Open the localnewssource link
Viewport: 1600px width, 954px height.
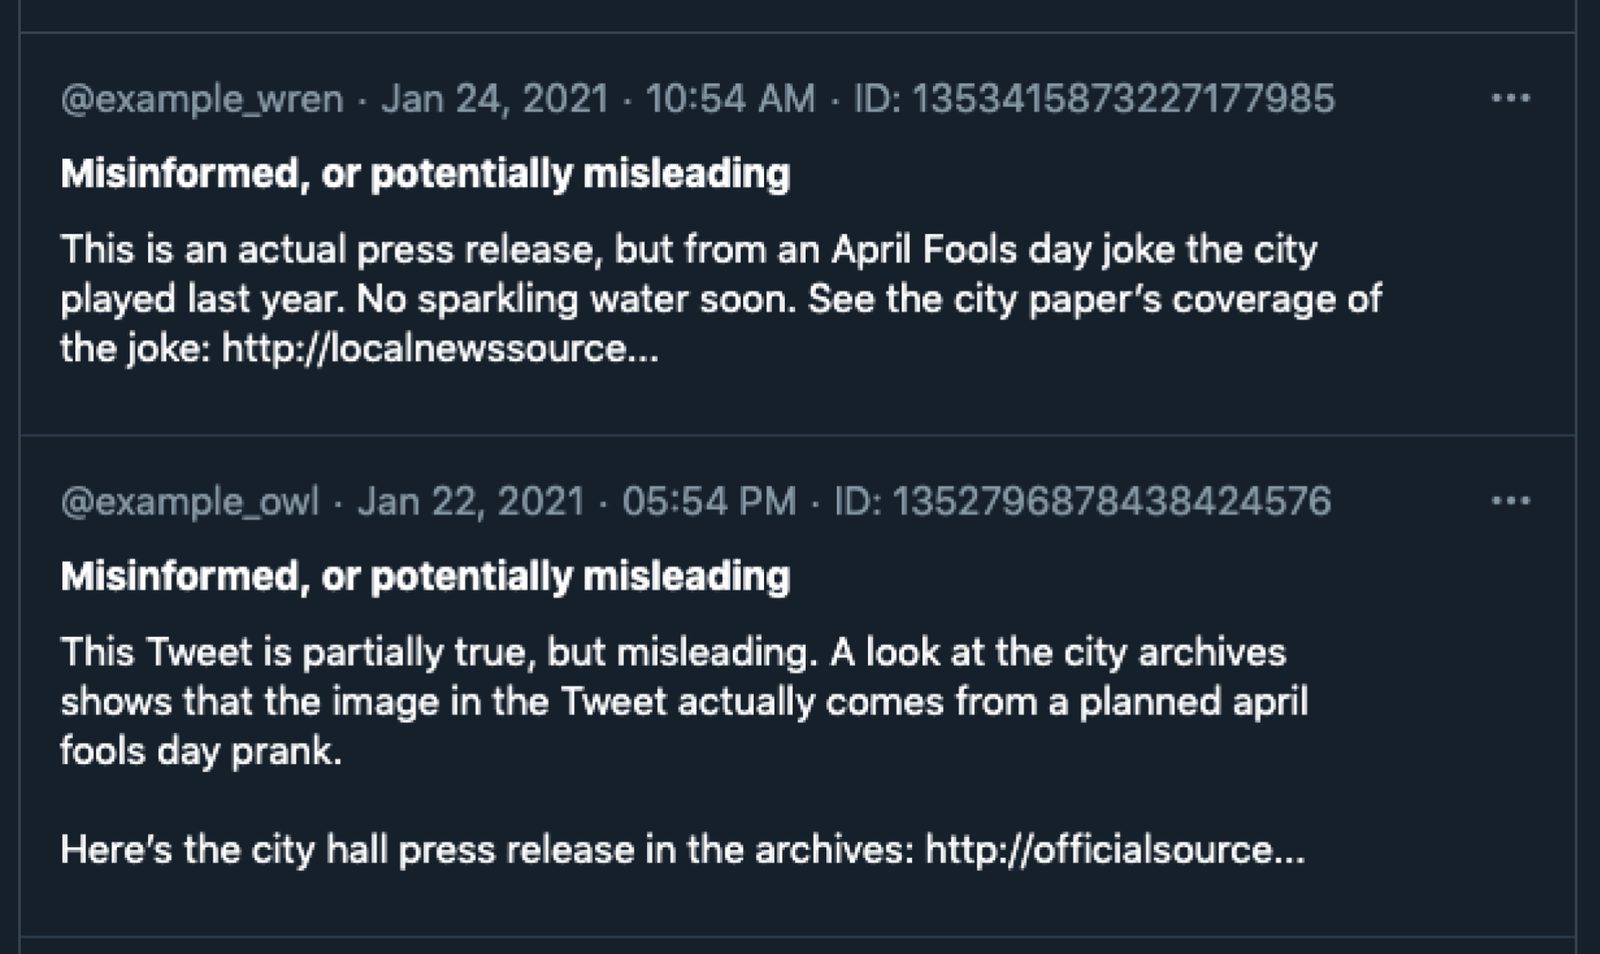tap(440, 348)
